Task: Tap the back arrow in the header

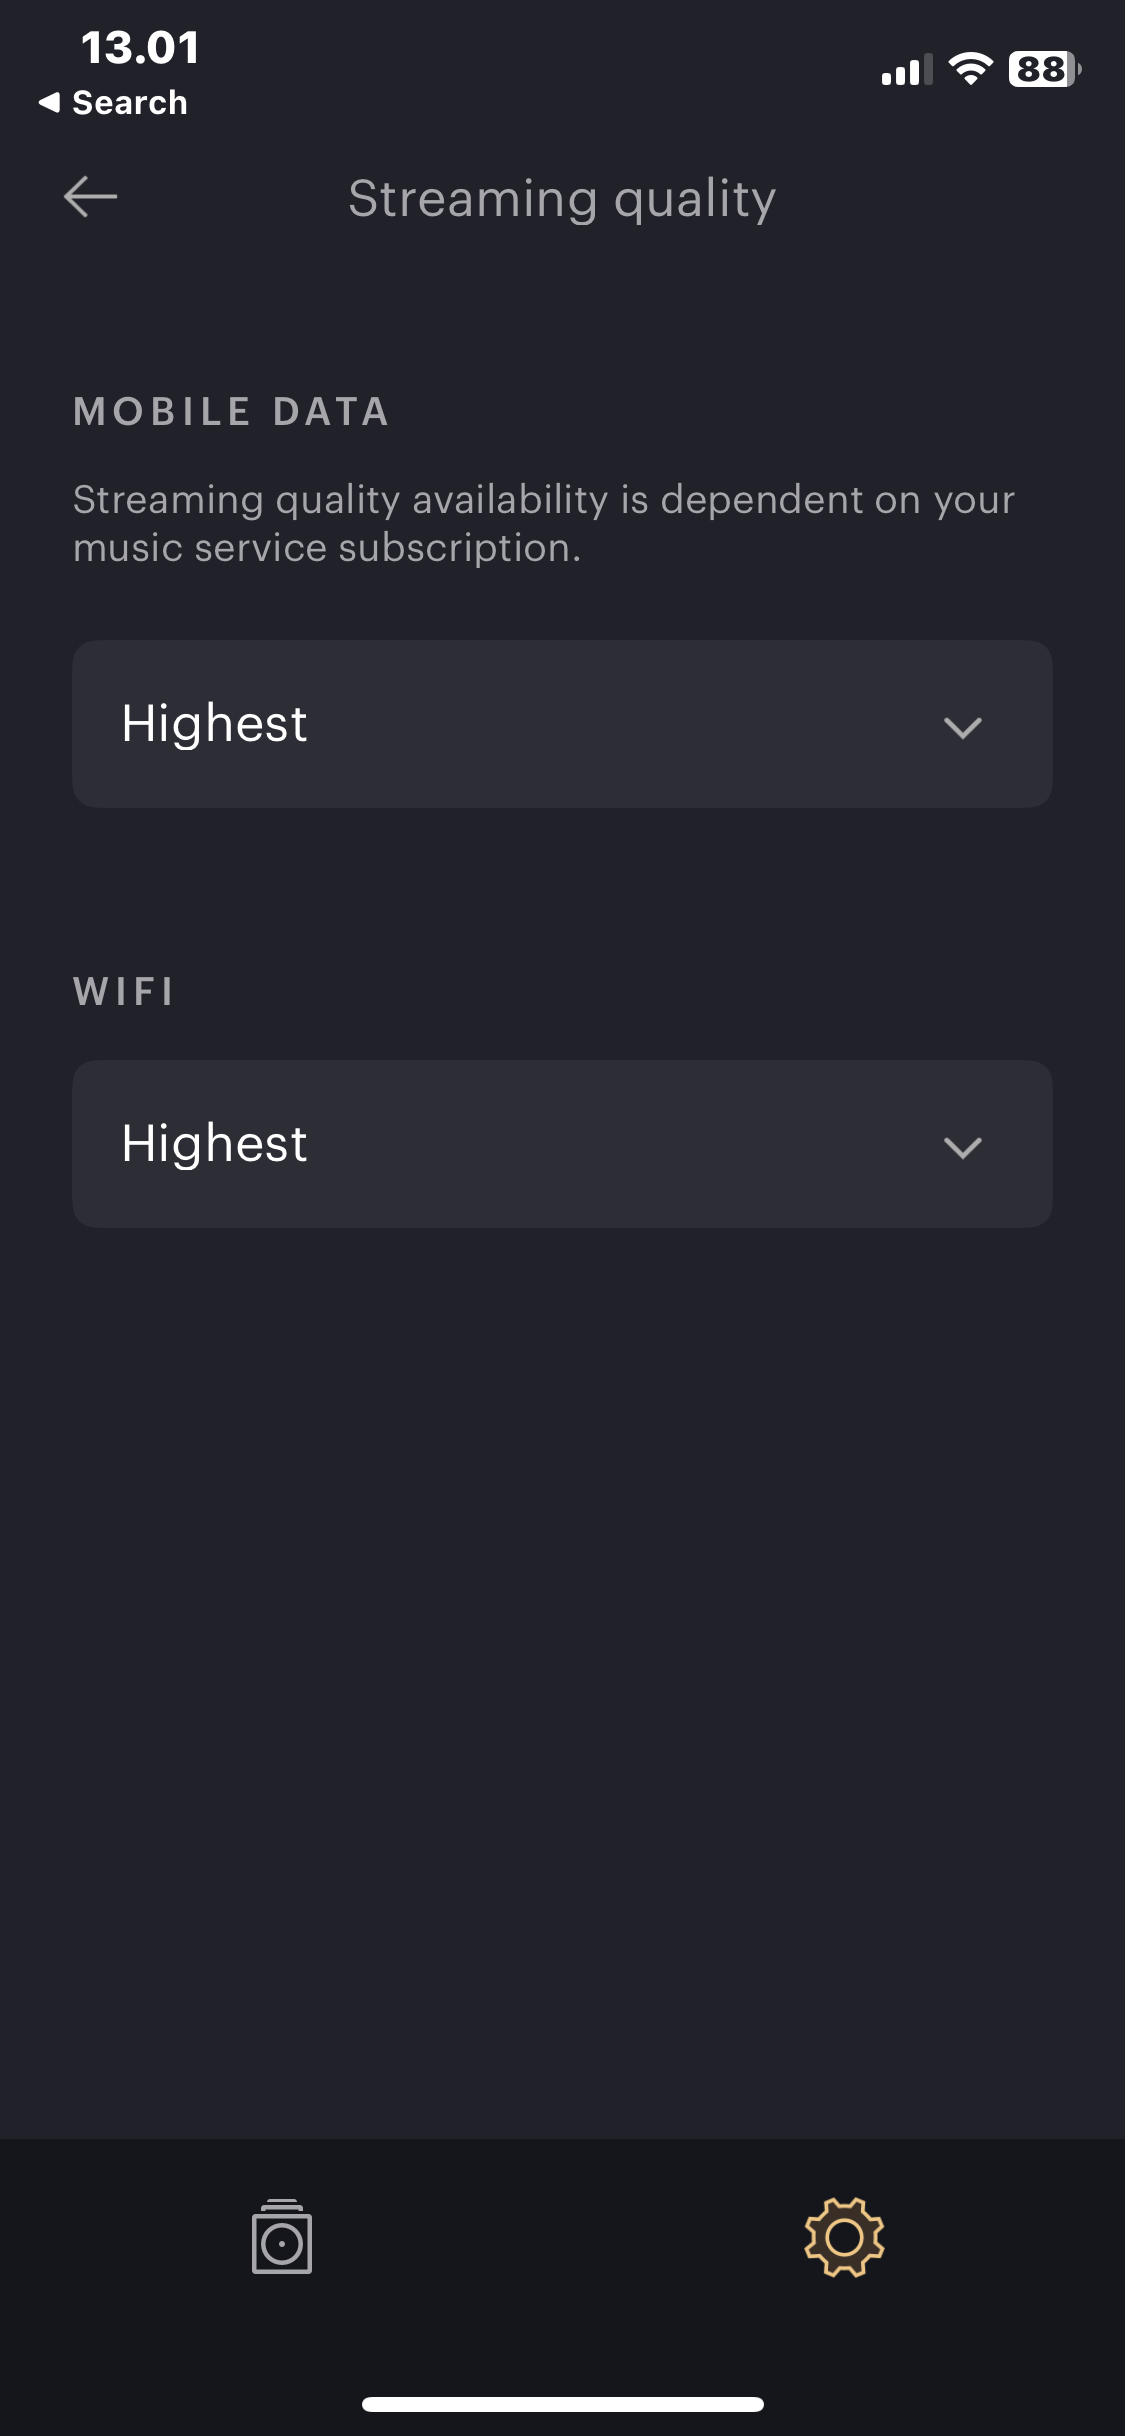Action: click(90, 196)
